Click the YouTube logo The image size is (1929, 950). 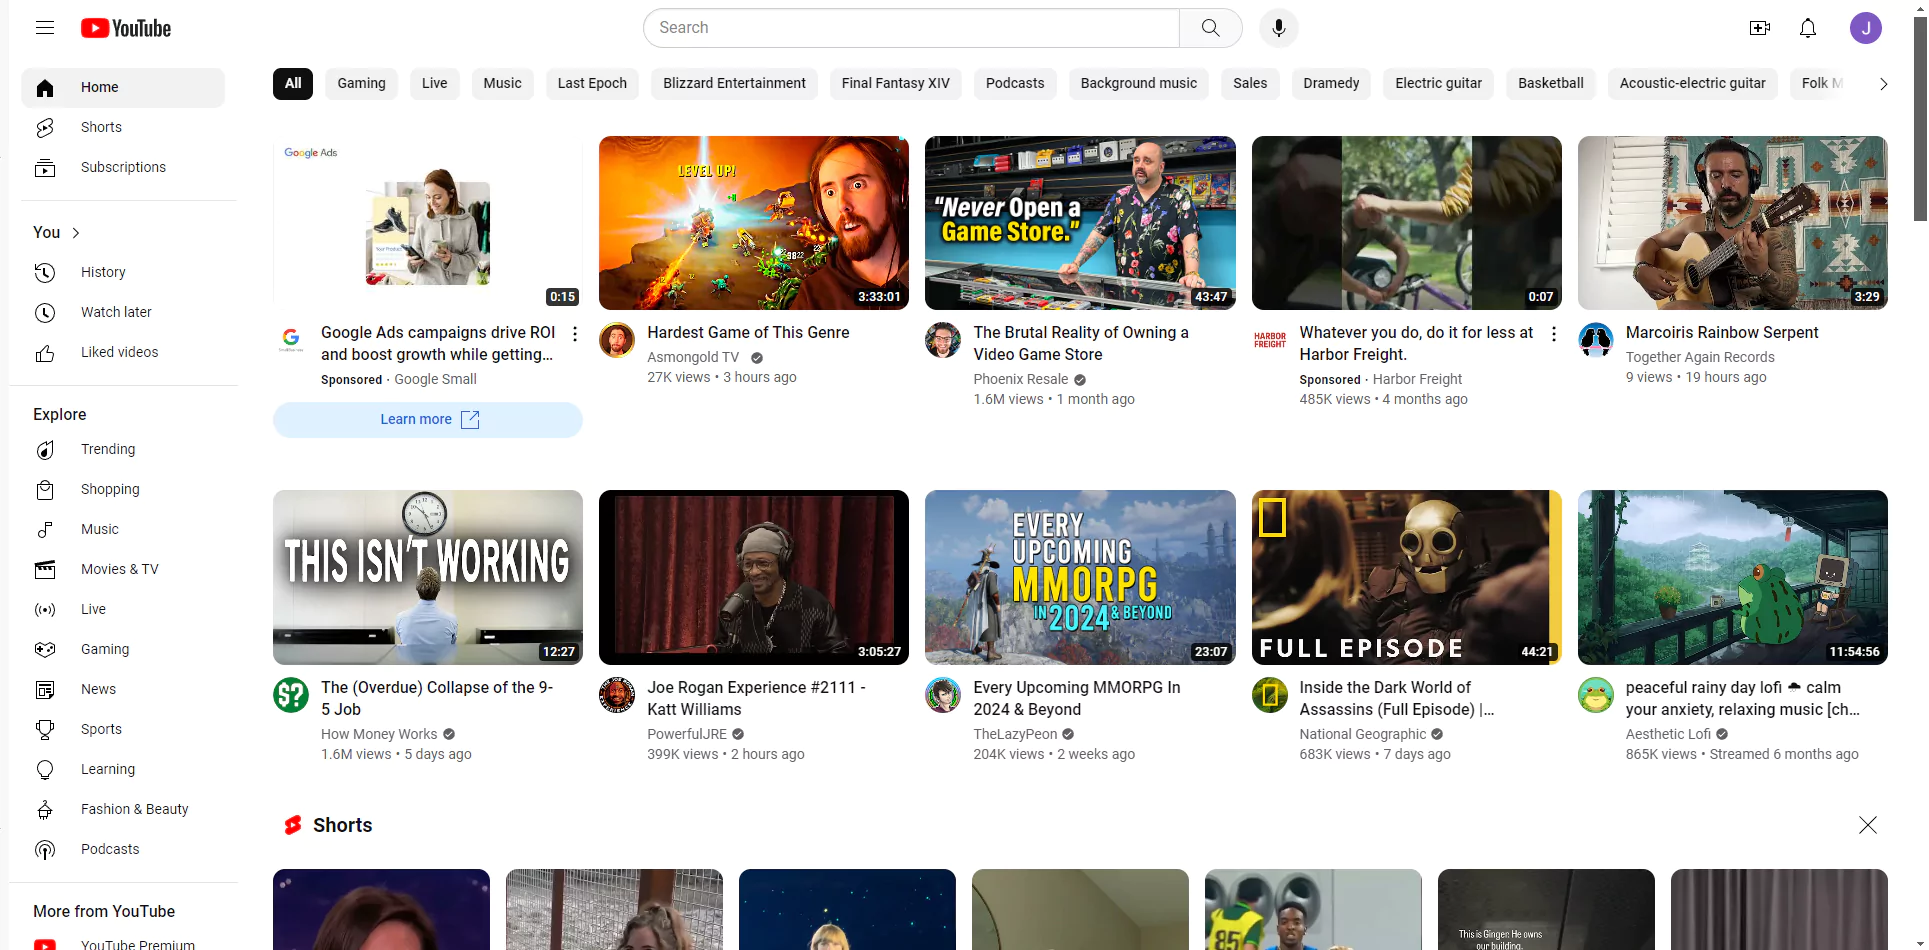pyautogui.click(x=125, y=28)
